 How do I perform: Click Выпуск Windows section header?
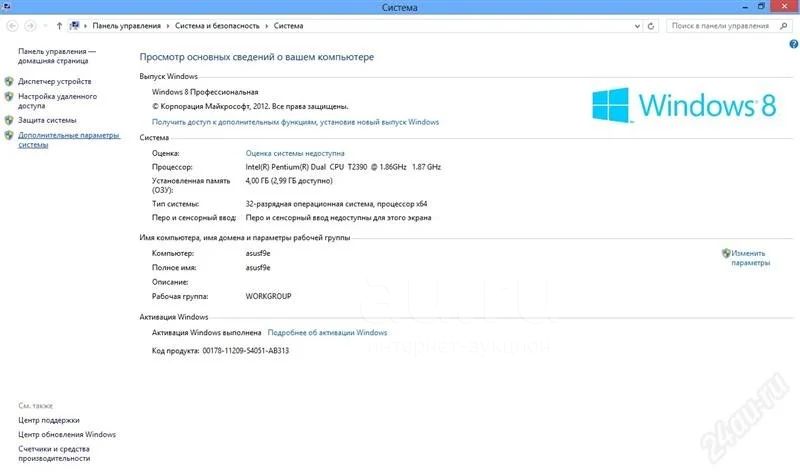tap(168, 77)
